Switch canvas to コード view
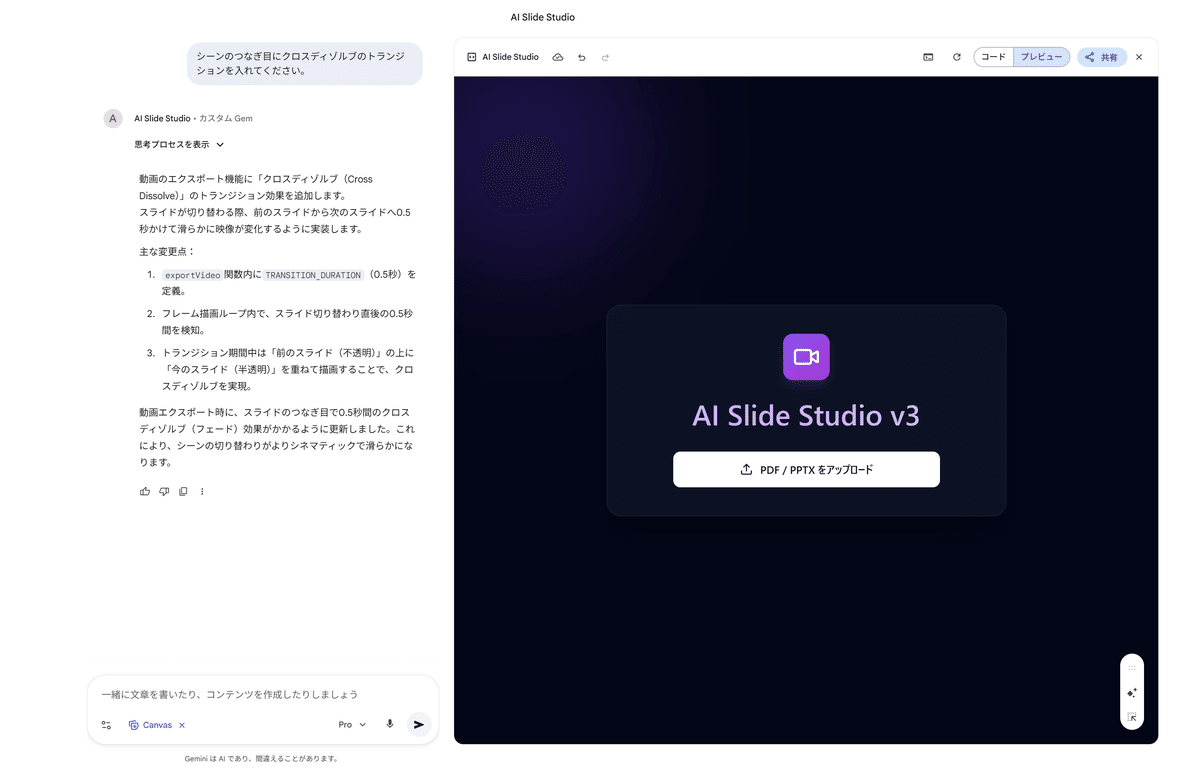Viewport: 1200px width, 769px height. tap(993, 57)
